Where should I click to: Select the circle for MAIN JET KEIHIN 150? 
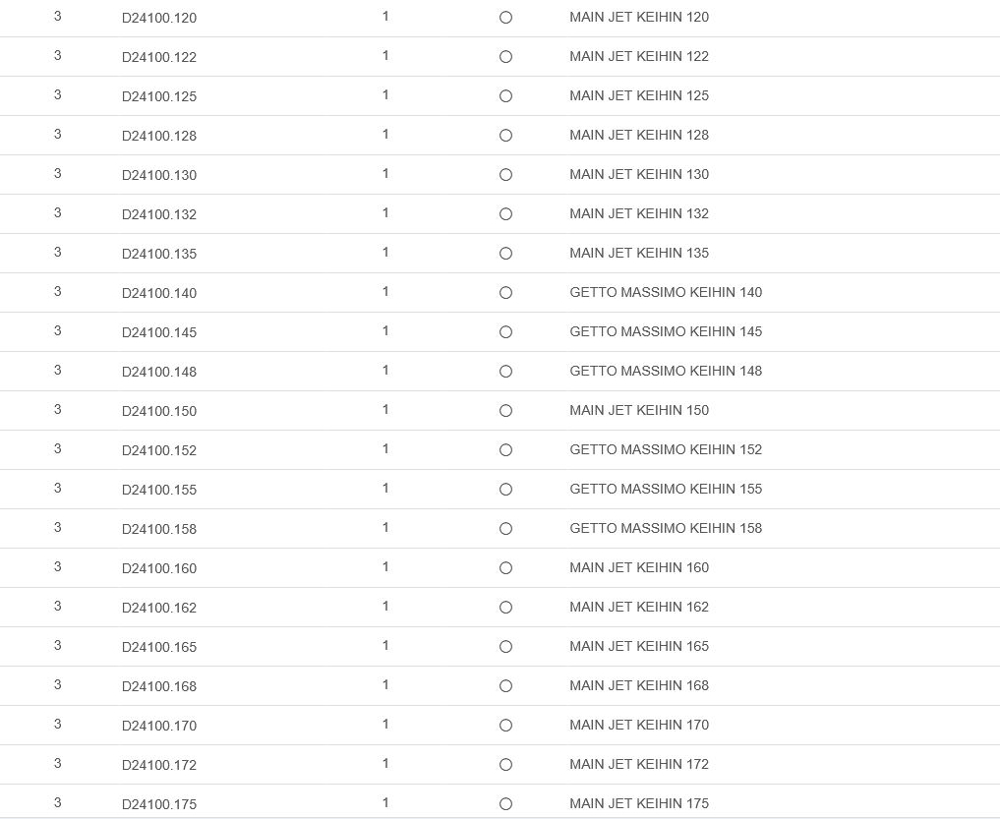[505, 411]
